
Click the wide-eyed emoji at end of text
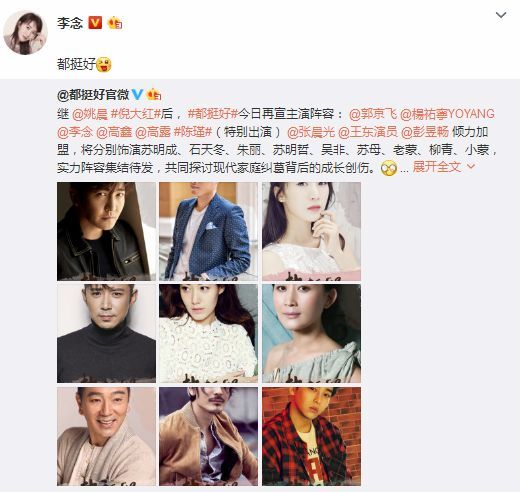coord(389,168)
